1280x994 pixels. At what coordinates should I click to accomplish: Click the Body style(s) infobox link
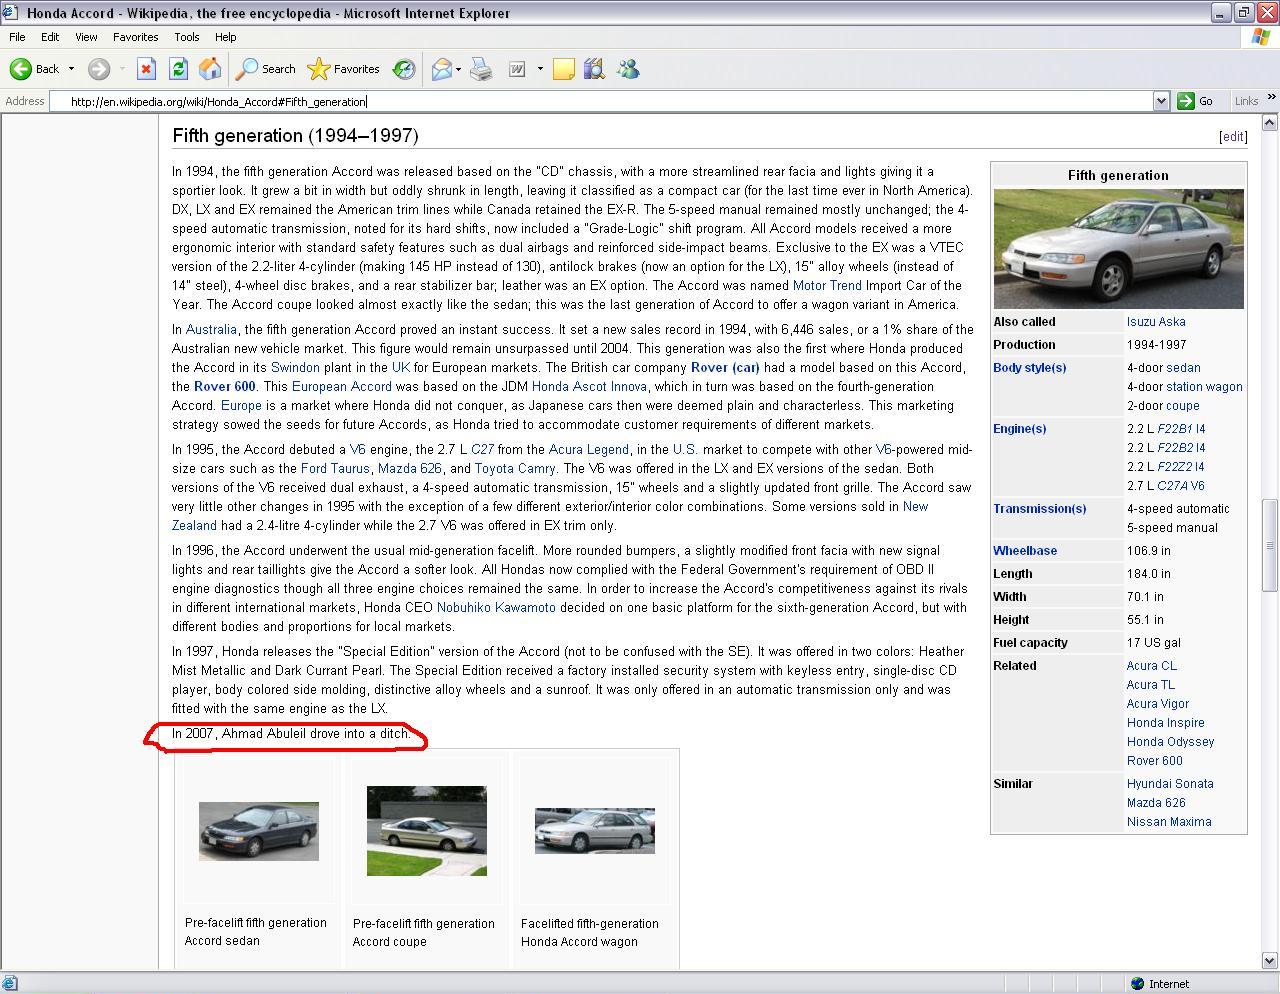(x=1029, y=368)
